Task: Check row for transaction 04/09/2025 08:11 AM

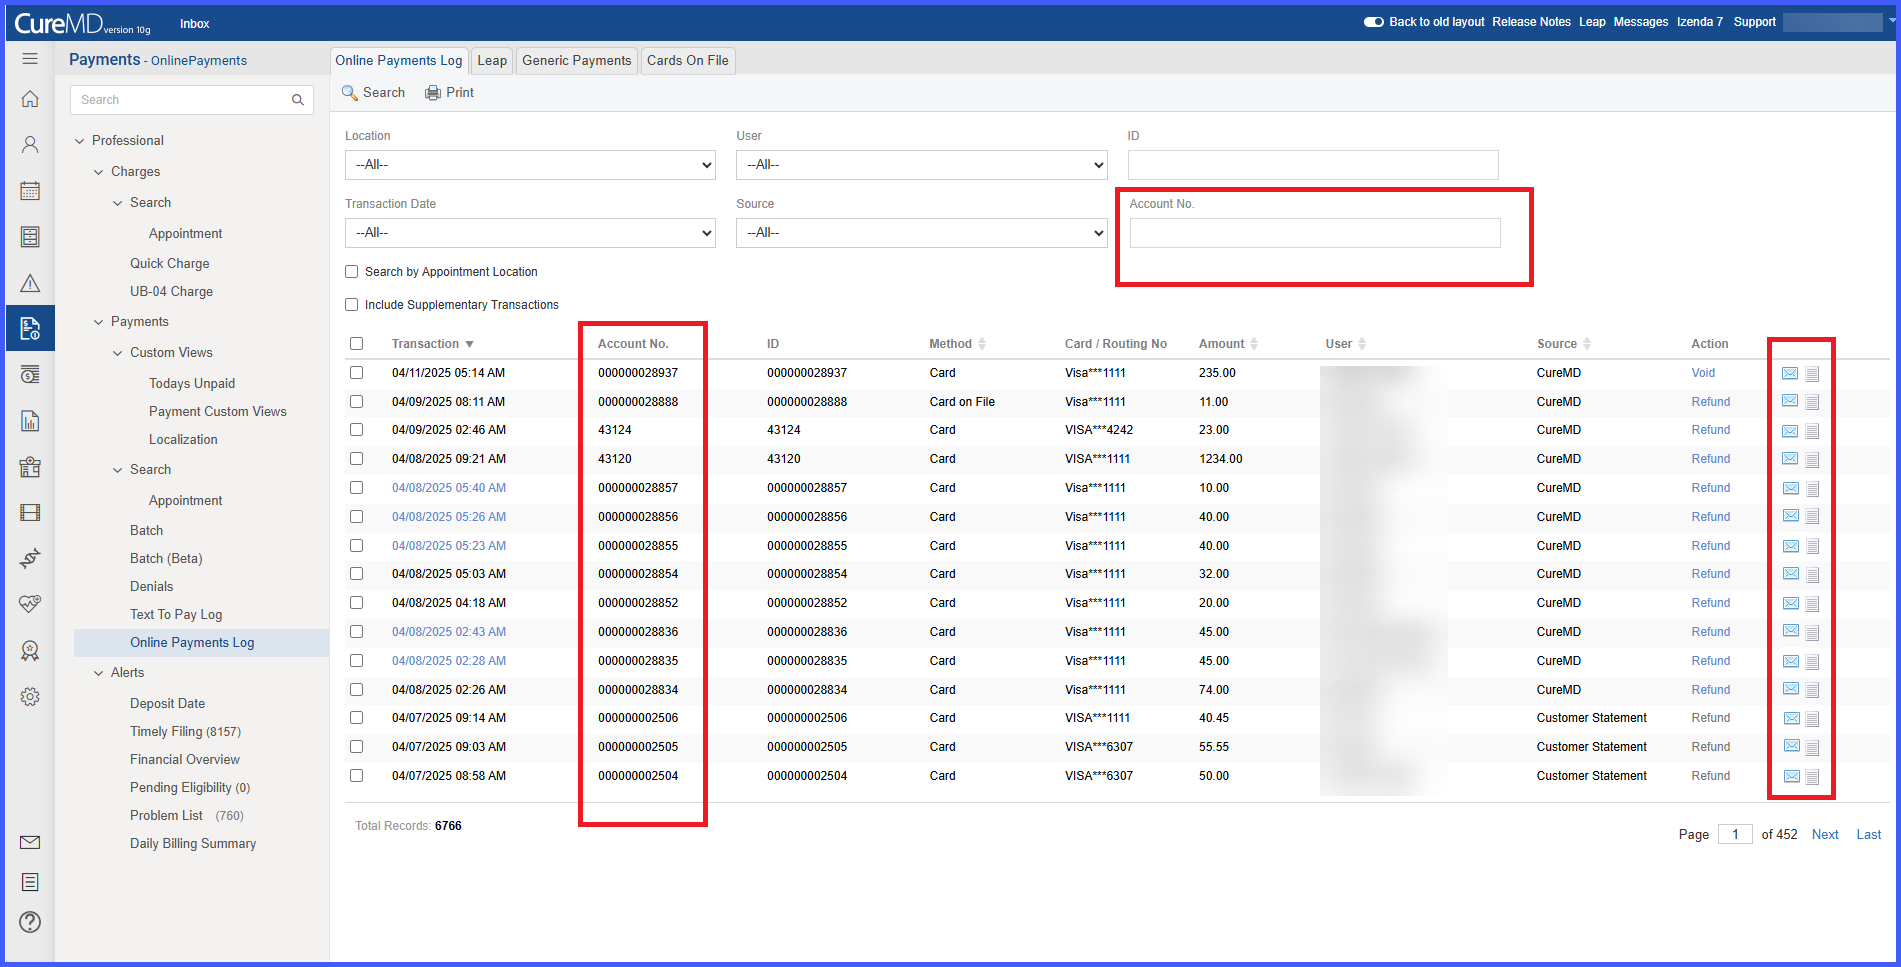Action: [x=357, y=402]
